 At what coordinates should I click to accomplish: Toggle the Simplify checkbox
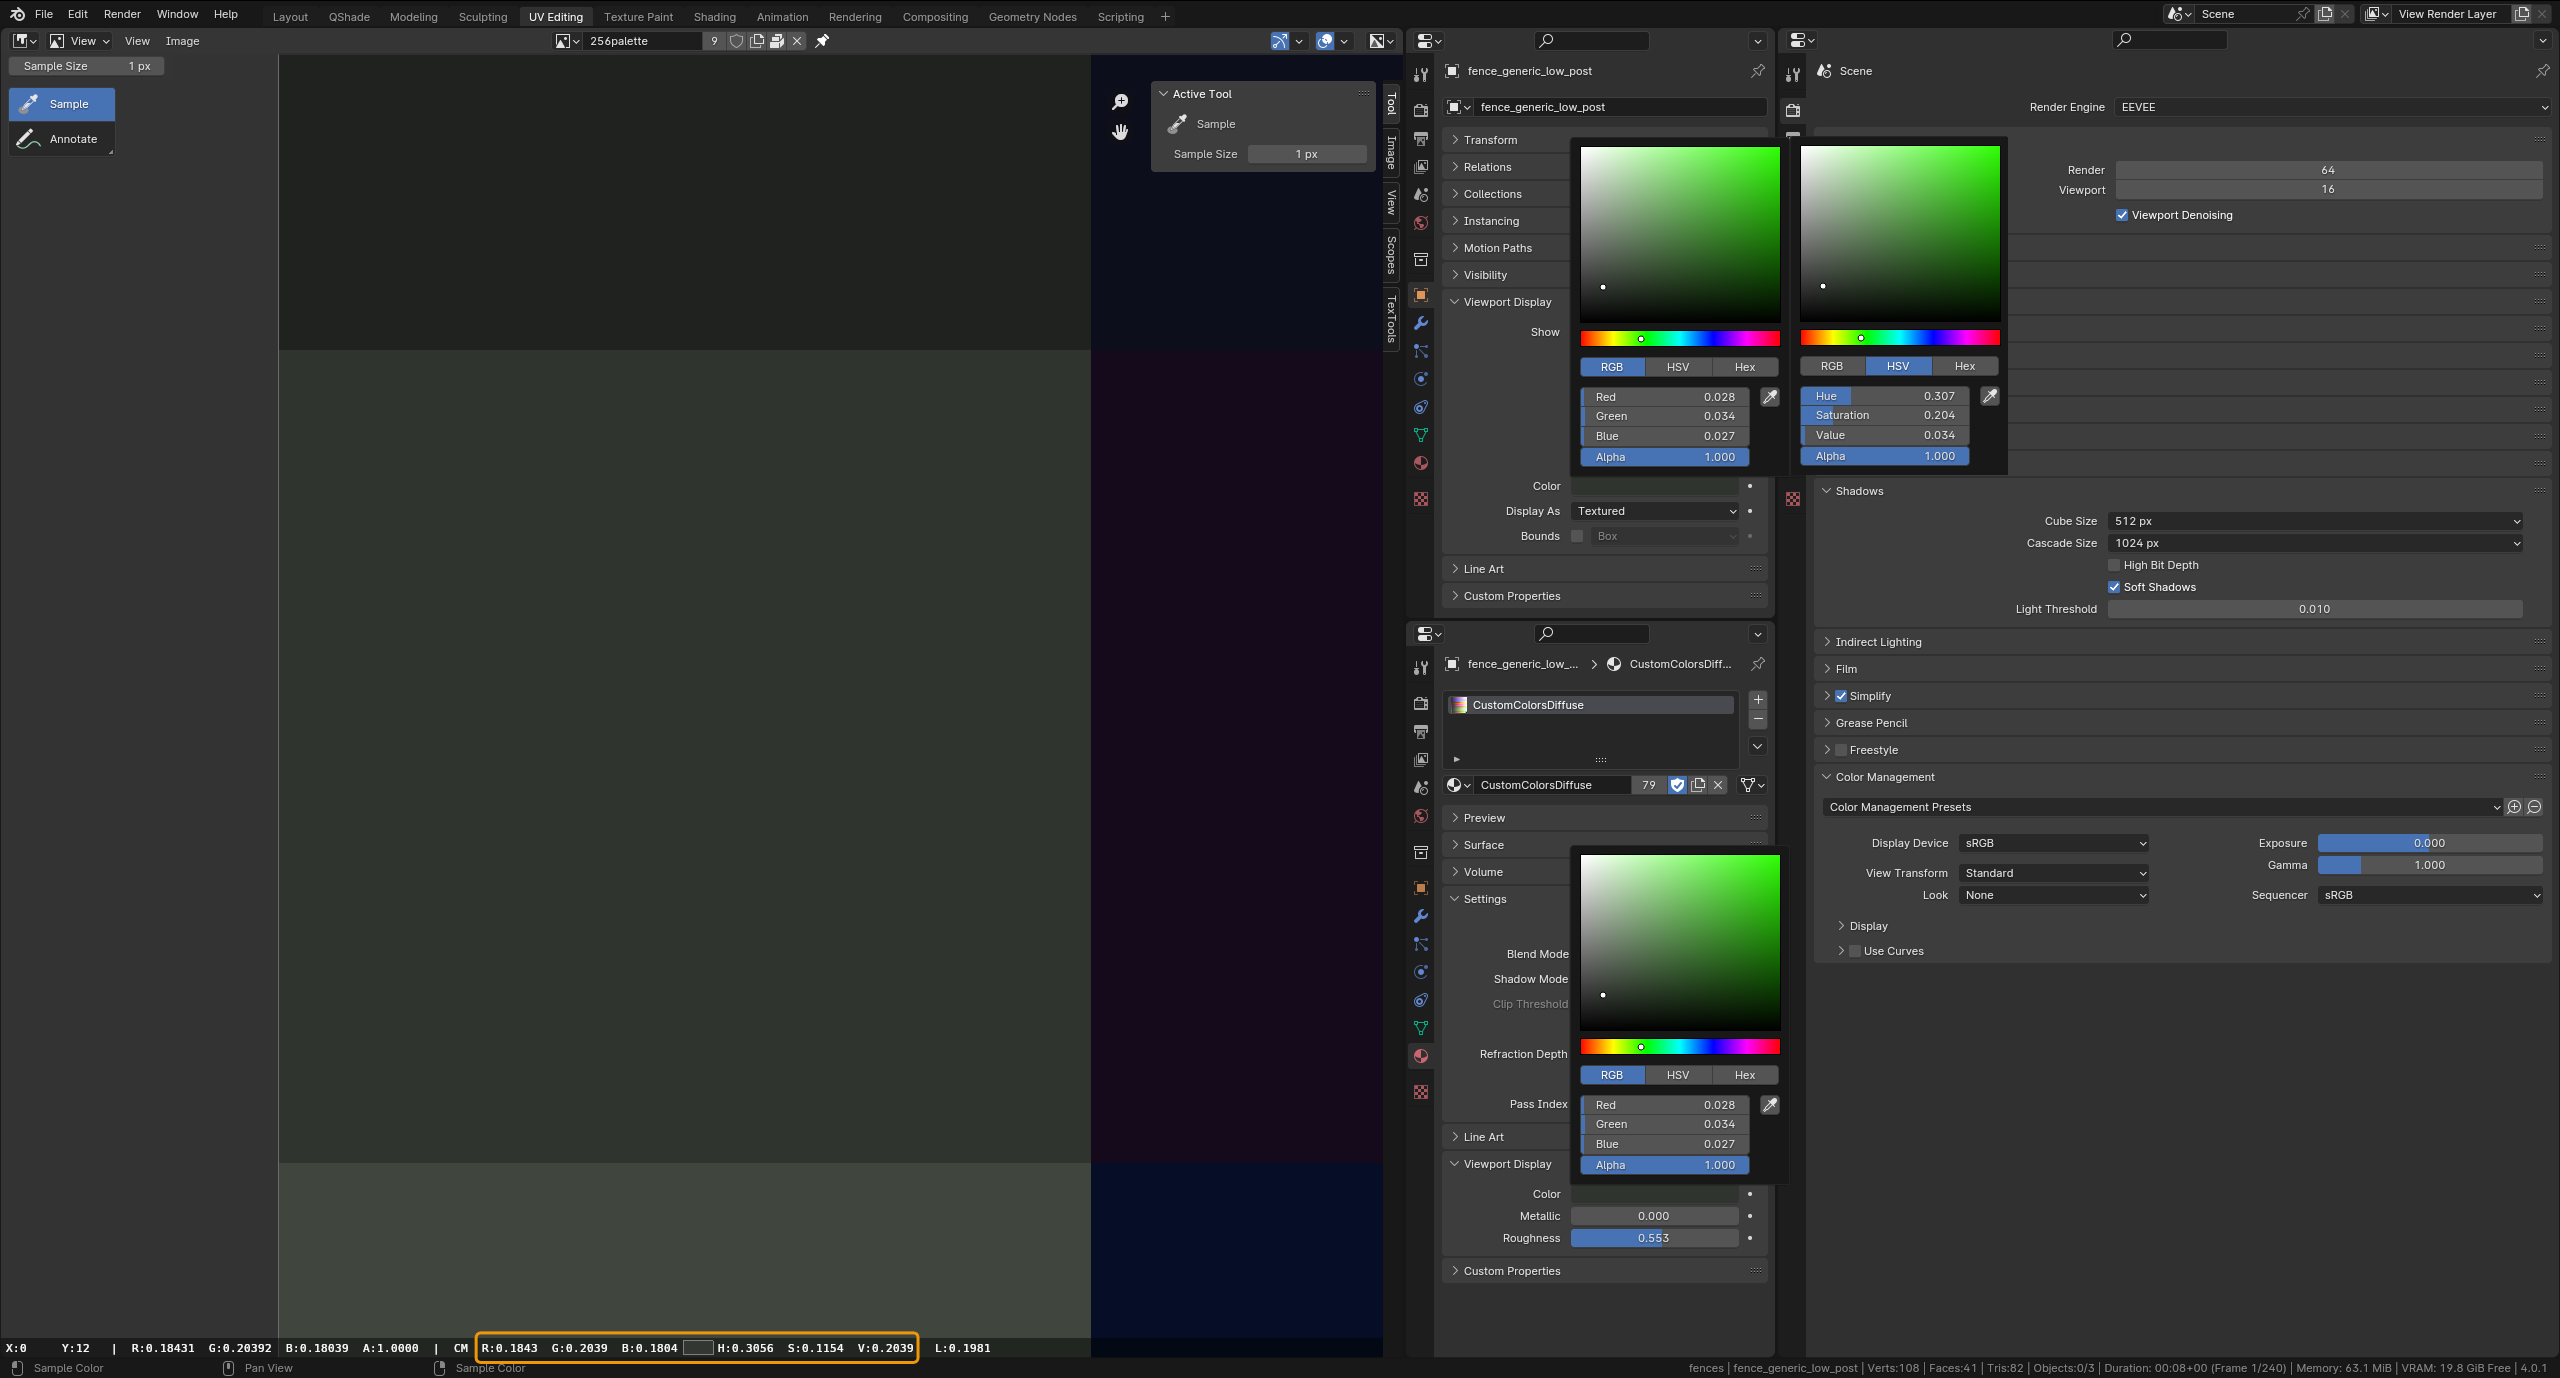[x=1841, y=696]
